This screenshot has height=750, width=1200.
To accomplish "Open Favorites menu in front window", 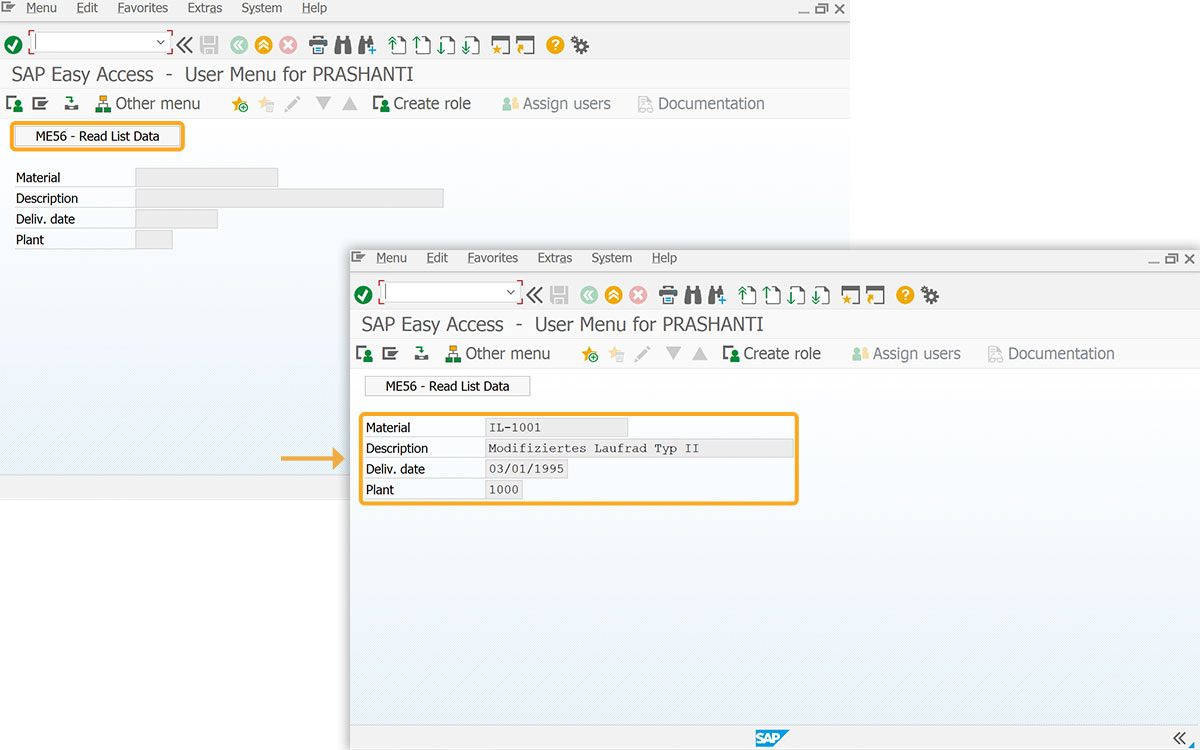I will [493, 258].
